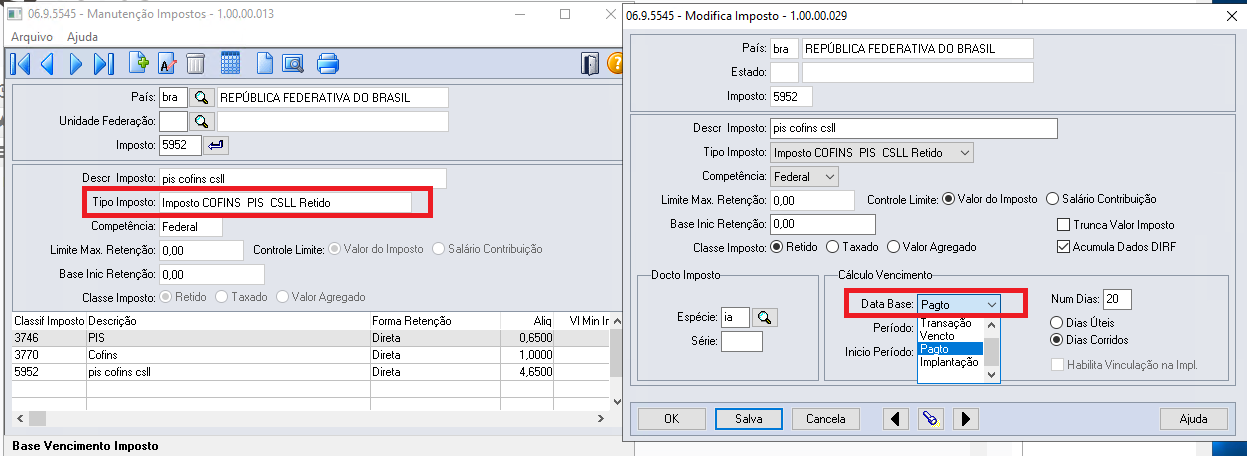1247x456 pixels.
Task: Click the magnifier lookup beside Unidade Federação
Action: point(202,121)
